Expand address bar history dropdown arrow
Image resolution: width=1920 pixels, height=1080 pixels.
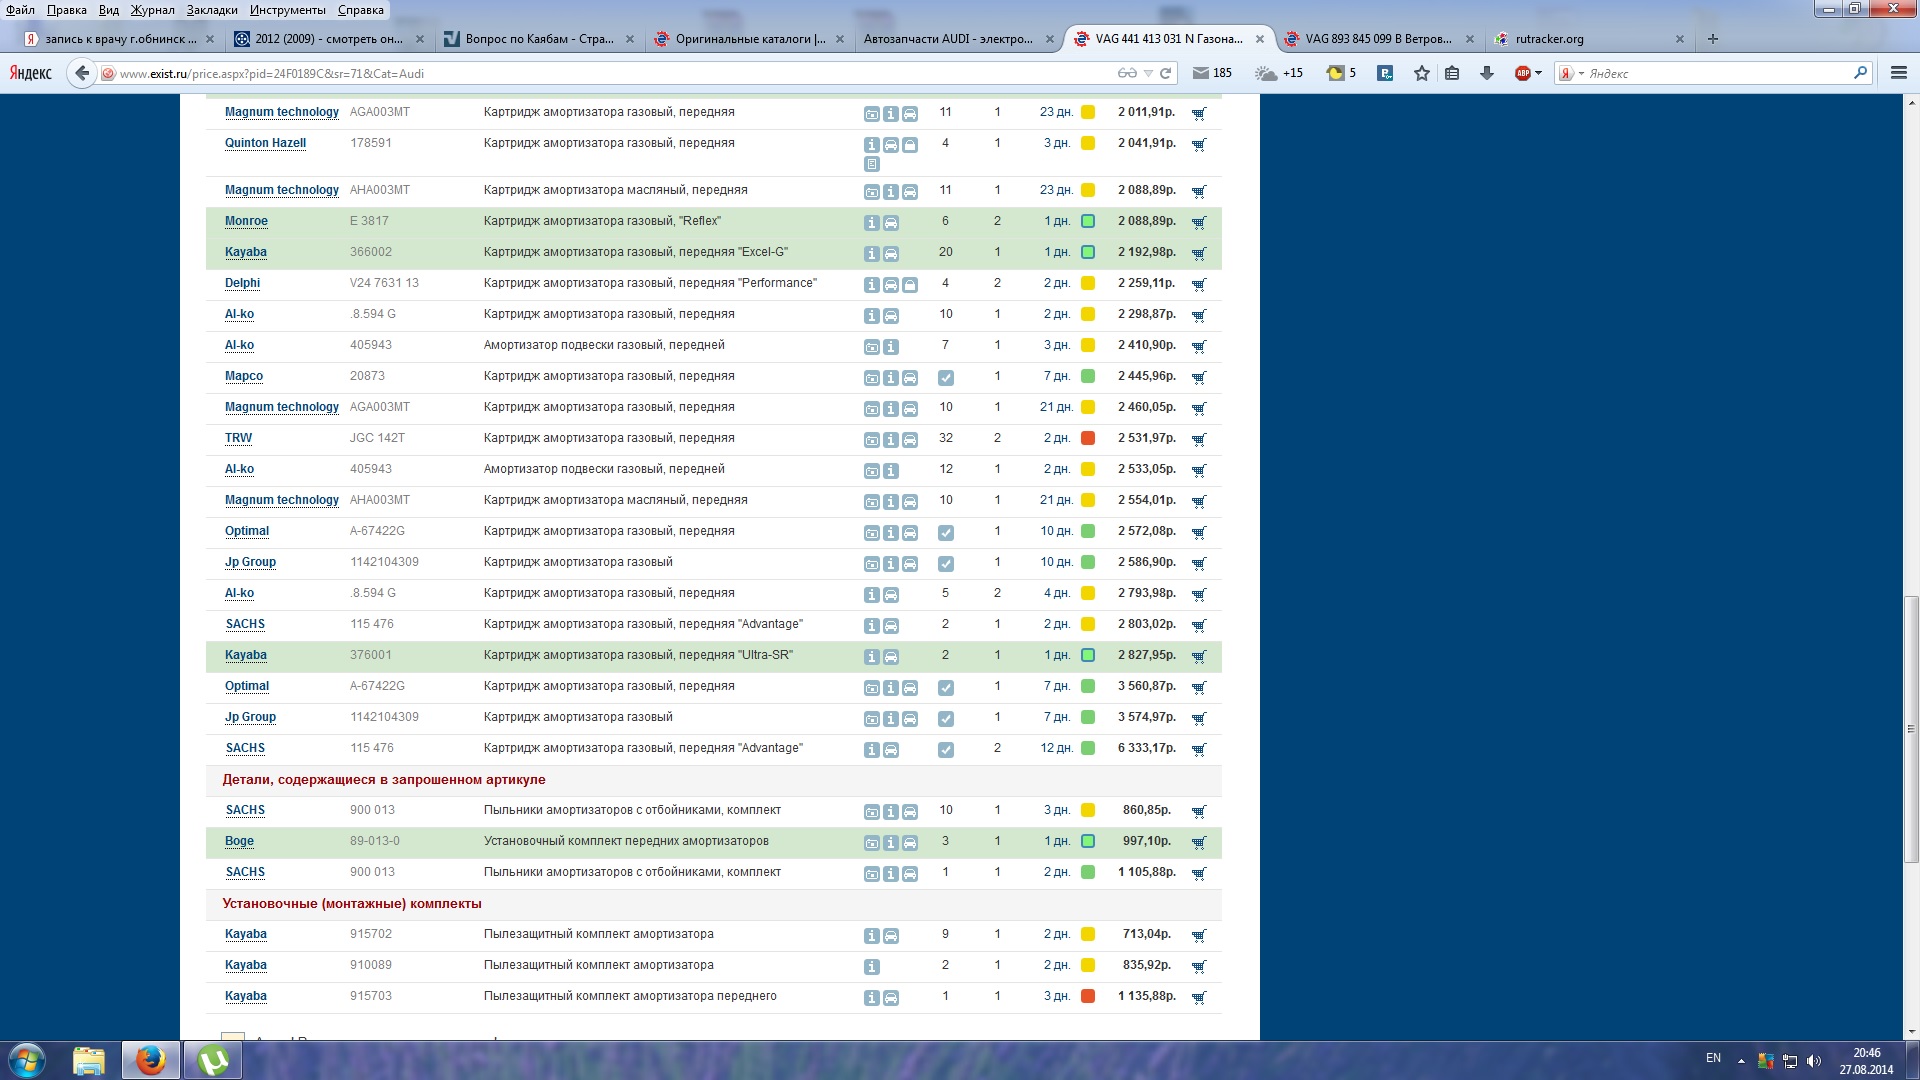(x=1148, y=73)
